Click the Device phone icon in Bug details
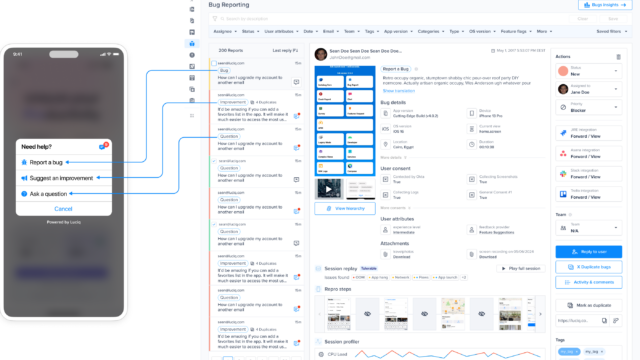The width and height of the screenshot is (640, 360). pos(471,113)
